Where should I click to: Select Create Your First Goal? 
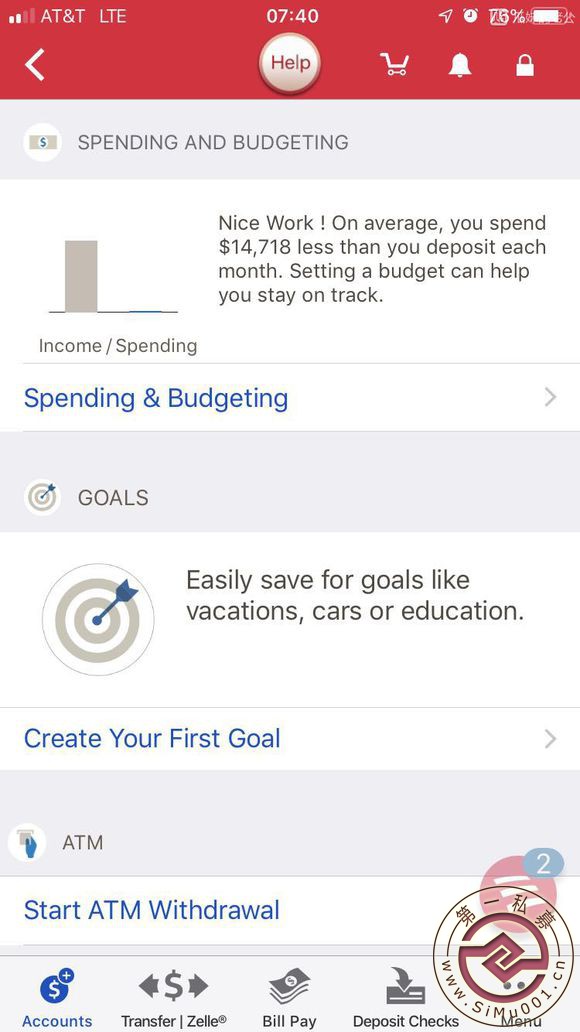click(x=152, y=738)
